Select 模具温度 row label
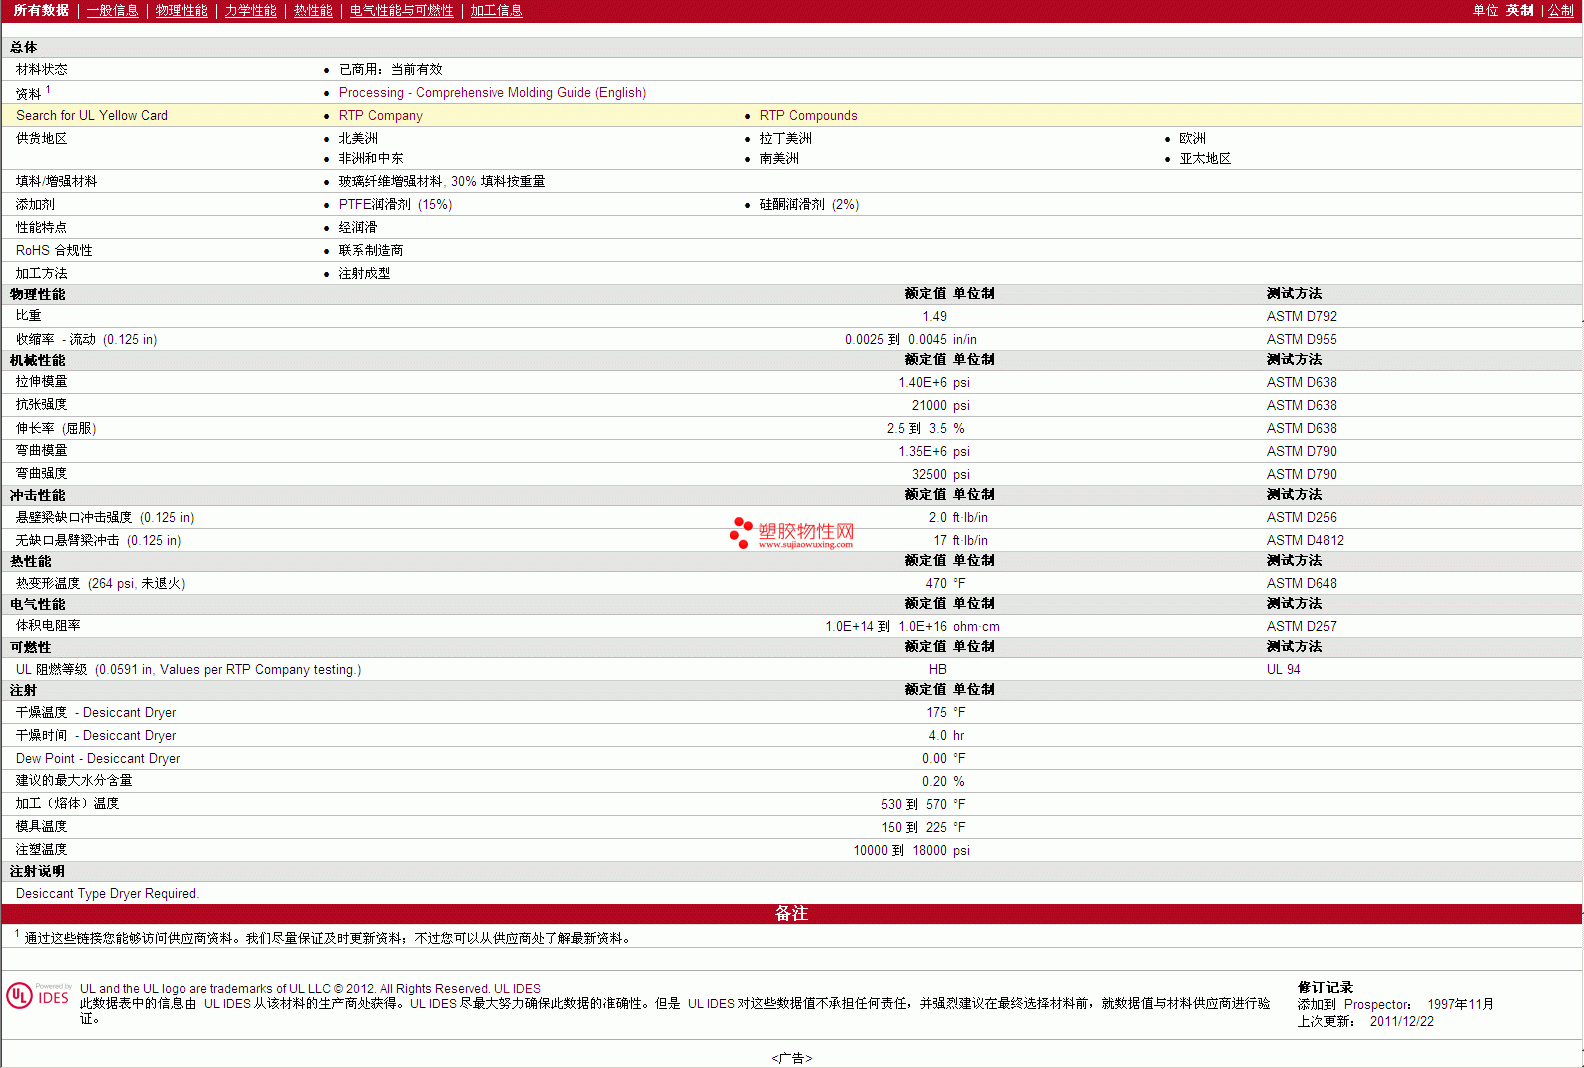 click(x=41, y=826)
